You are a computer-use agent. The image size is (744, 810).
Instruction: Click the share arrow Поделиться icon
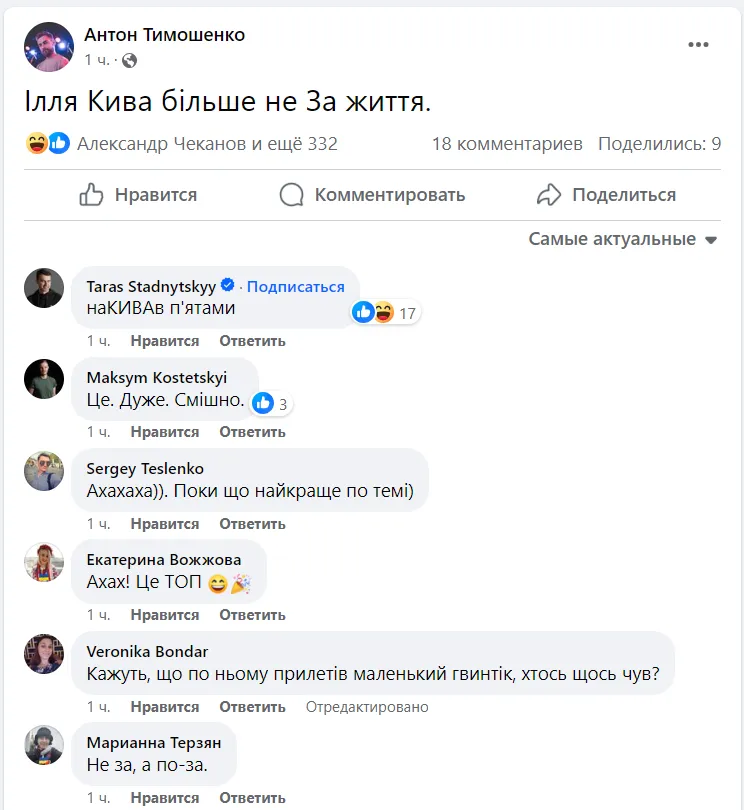(549, 194)
